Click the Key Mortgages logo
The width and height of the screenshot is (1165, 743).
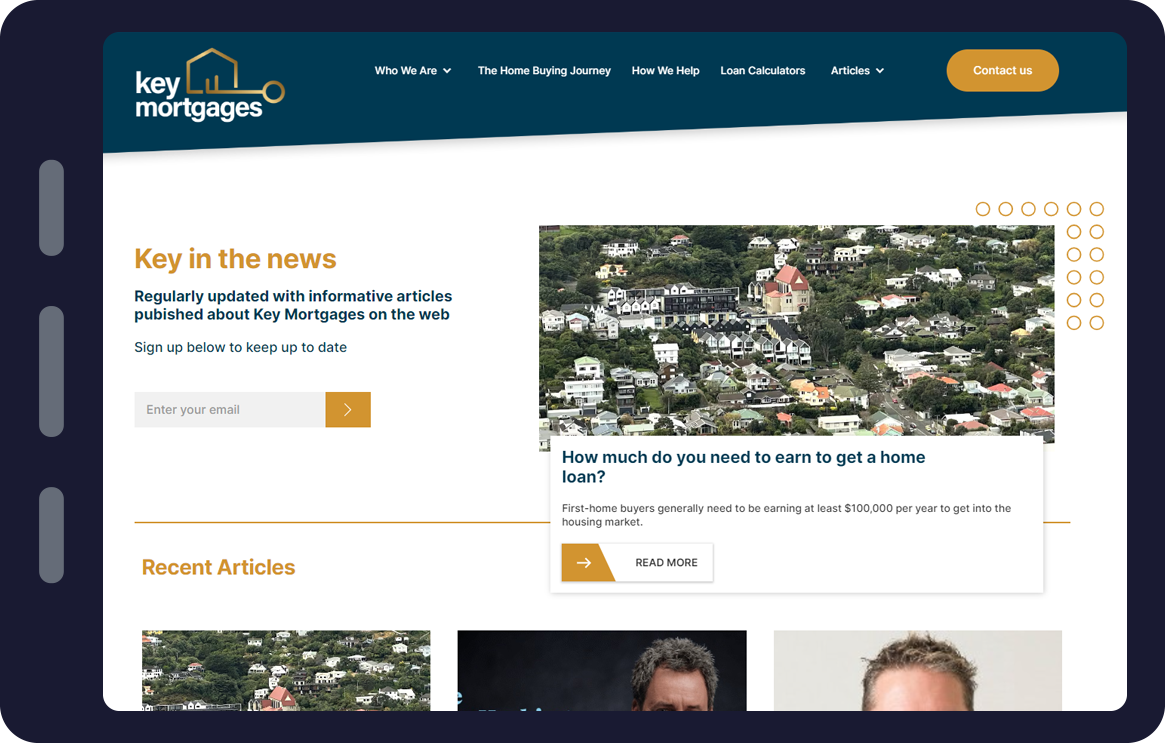coord(209,86)
